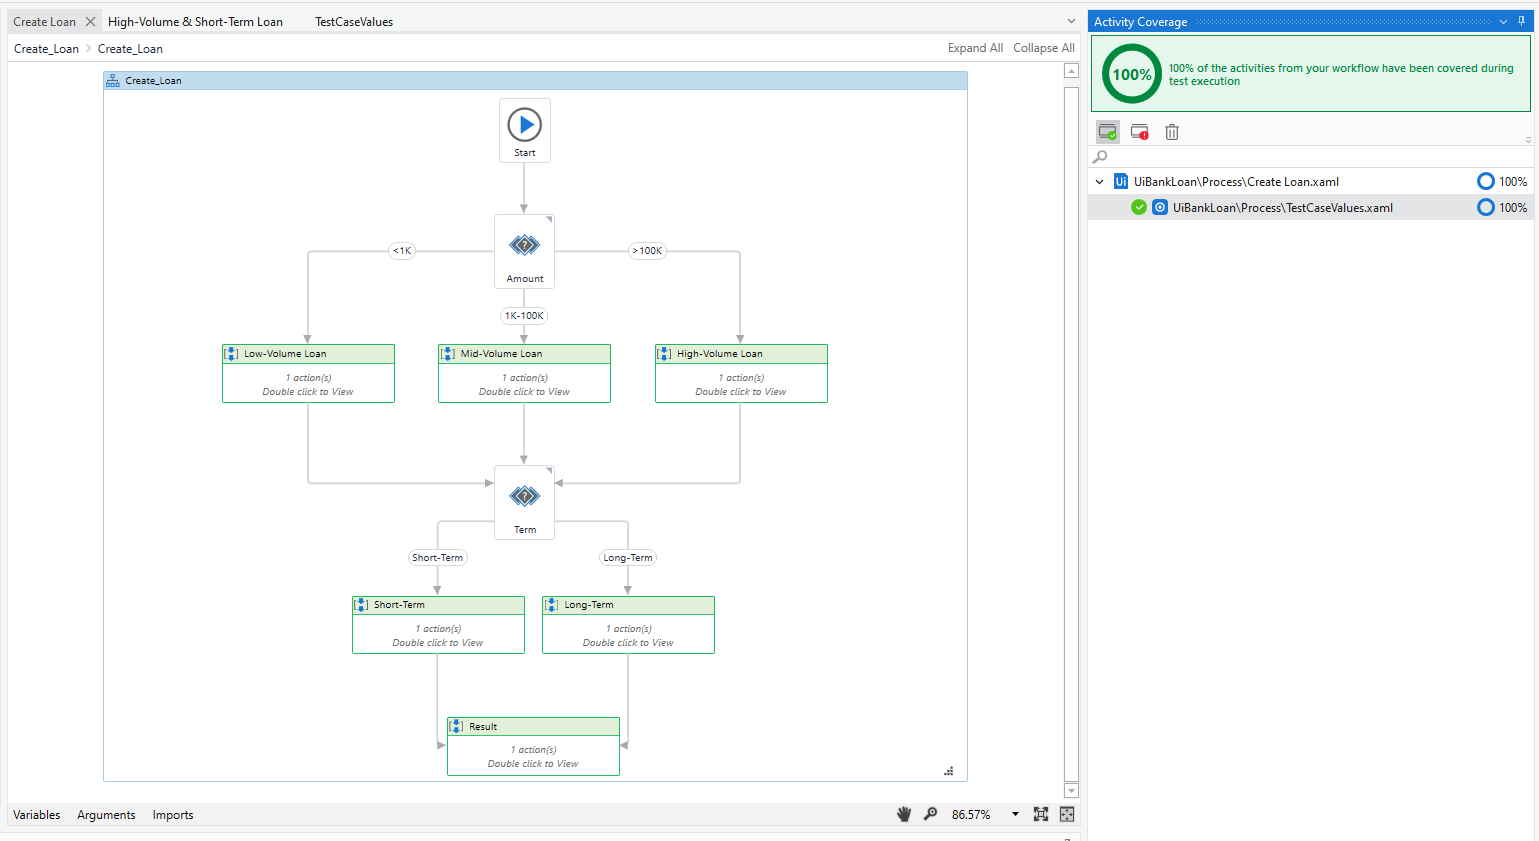Click Create Loan.xaml coverage circle icon
This screenshot has height=841, width=1539.
pos(1486,182)
